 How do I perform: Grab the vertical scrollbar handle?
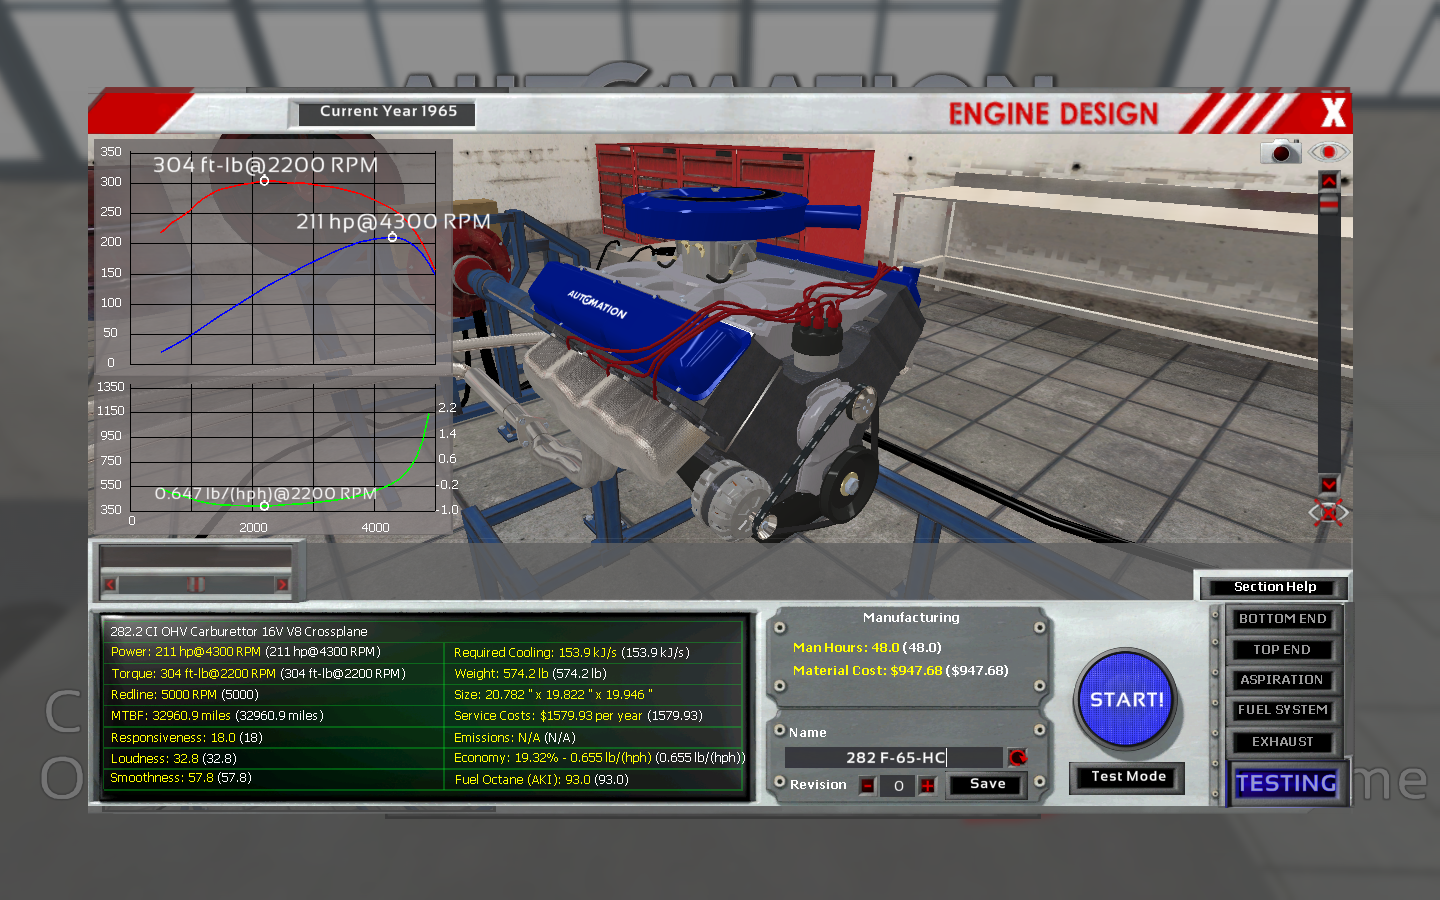(x=1328, y=204)
